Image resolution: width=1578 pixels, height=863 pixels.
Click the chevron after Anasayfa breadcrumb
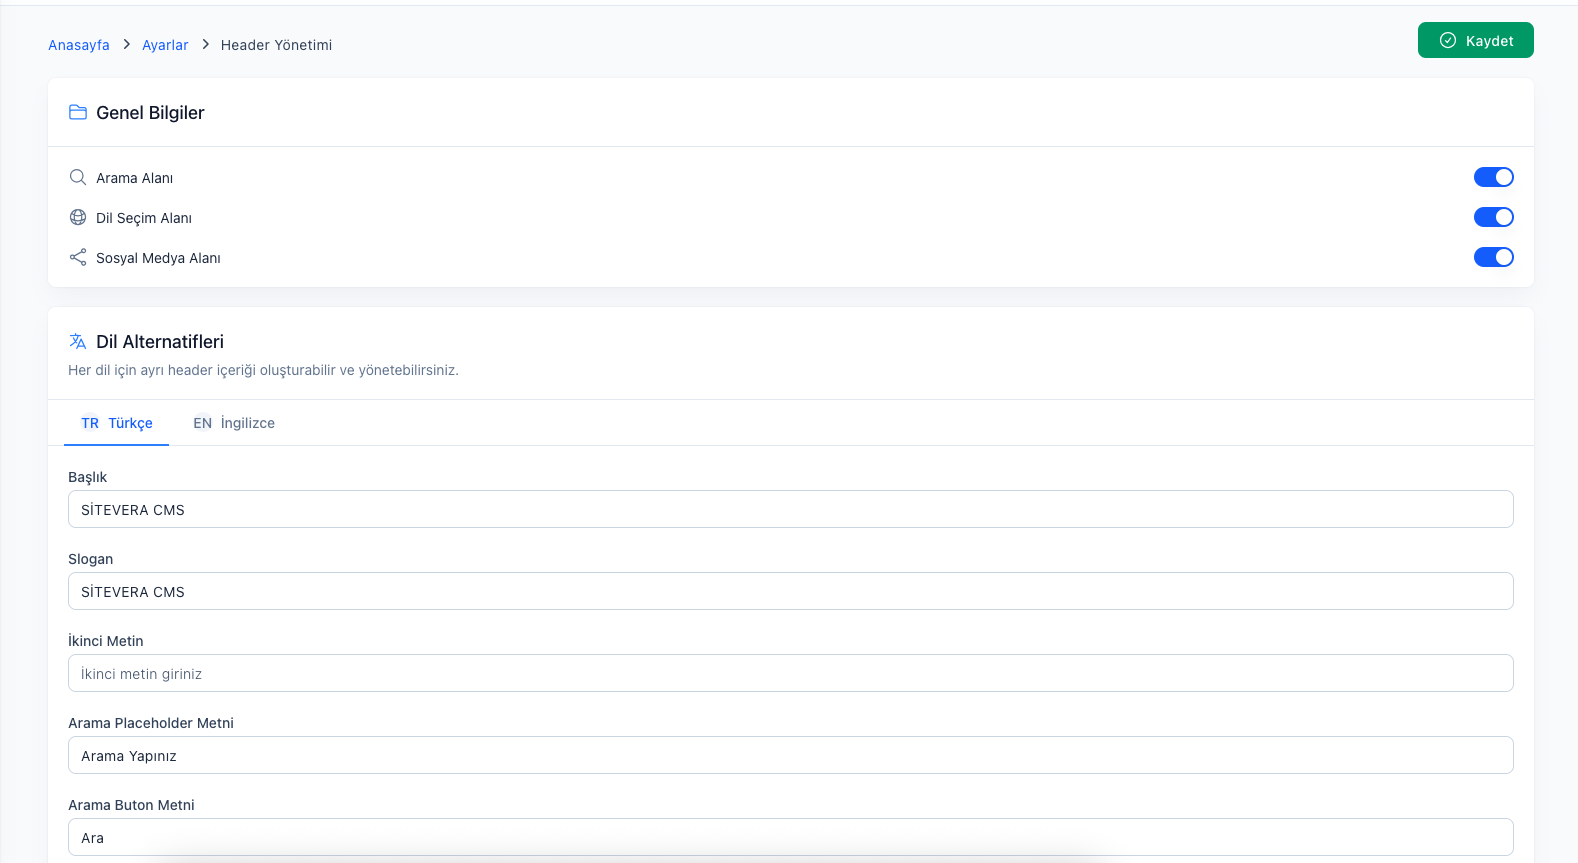(126, 44)
